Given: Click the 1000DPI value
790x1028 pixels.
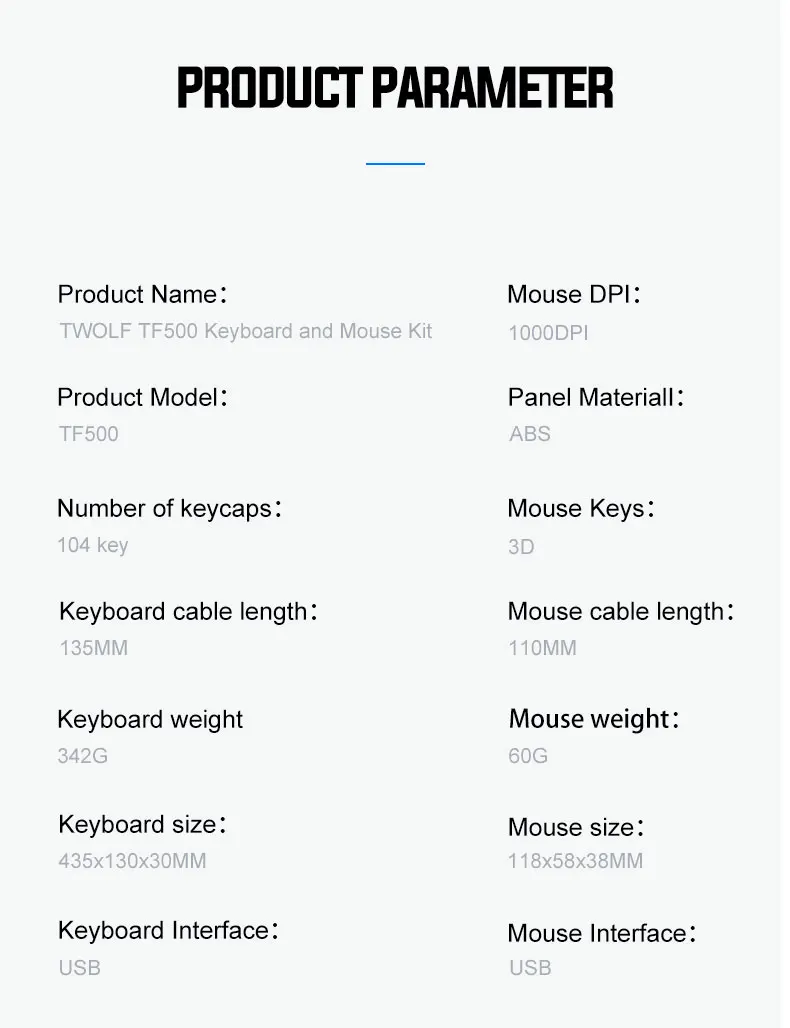Looking at the screenshot, I should click(548, 333).
